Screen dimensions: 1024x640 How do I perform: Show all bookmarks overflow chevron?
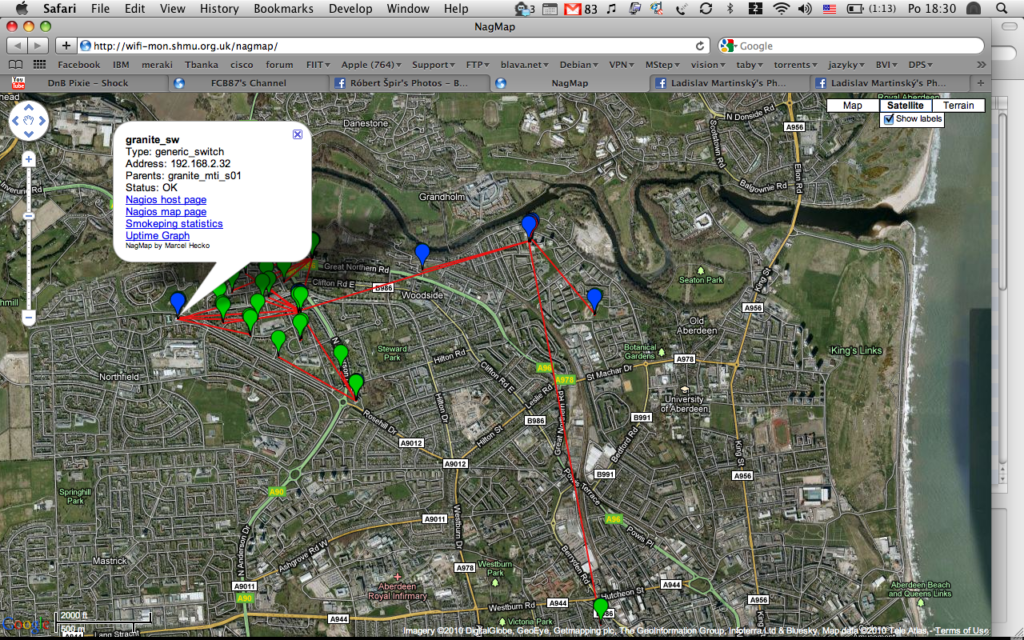click(981, 65)
